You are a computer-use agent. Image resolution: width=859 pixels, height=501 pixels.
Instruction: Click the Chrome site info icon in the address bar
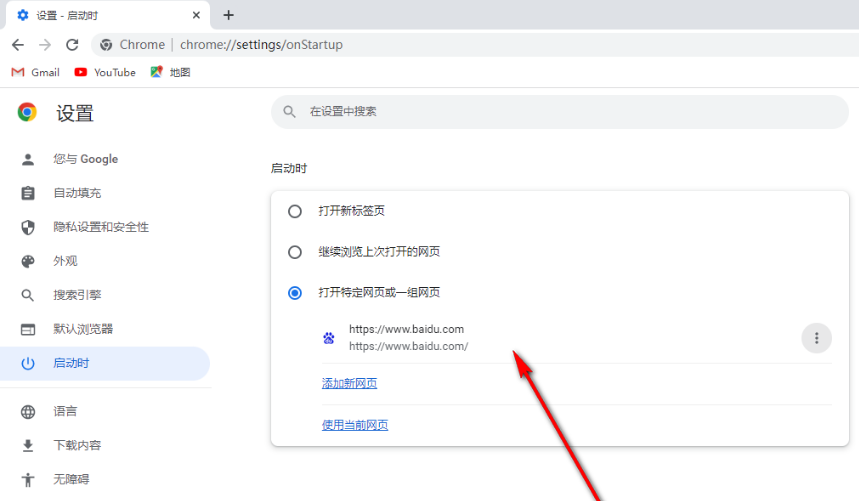click(106, 45)
